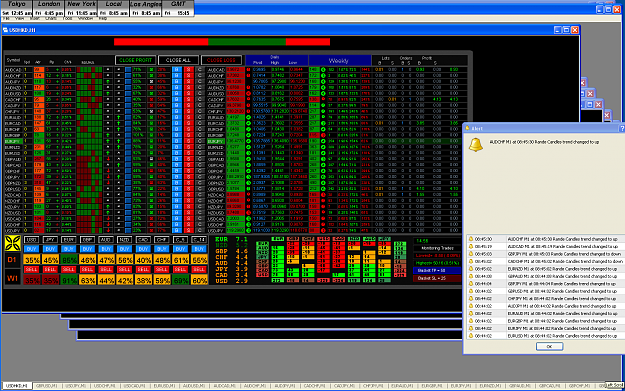Select the 08:44:02 EURUSD alert row
Image resolution: width=625 pixels, height=391 pixels.
click(x=545, y=336)
